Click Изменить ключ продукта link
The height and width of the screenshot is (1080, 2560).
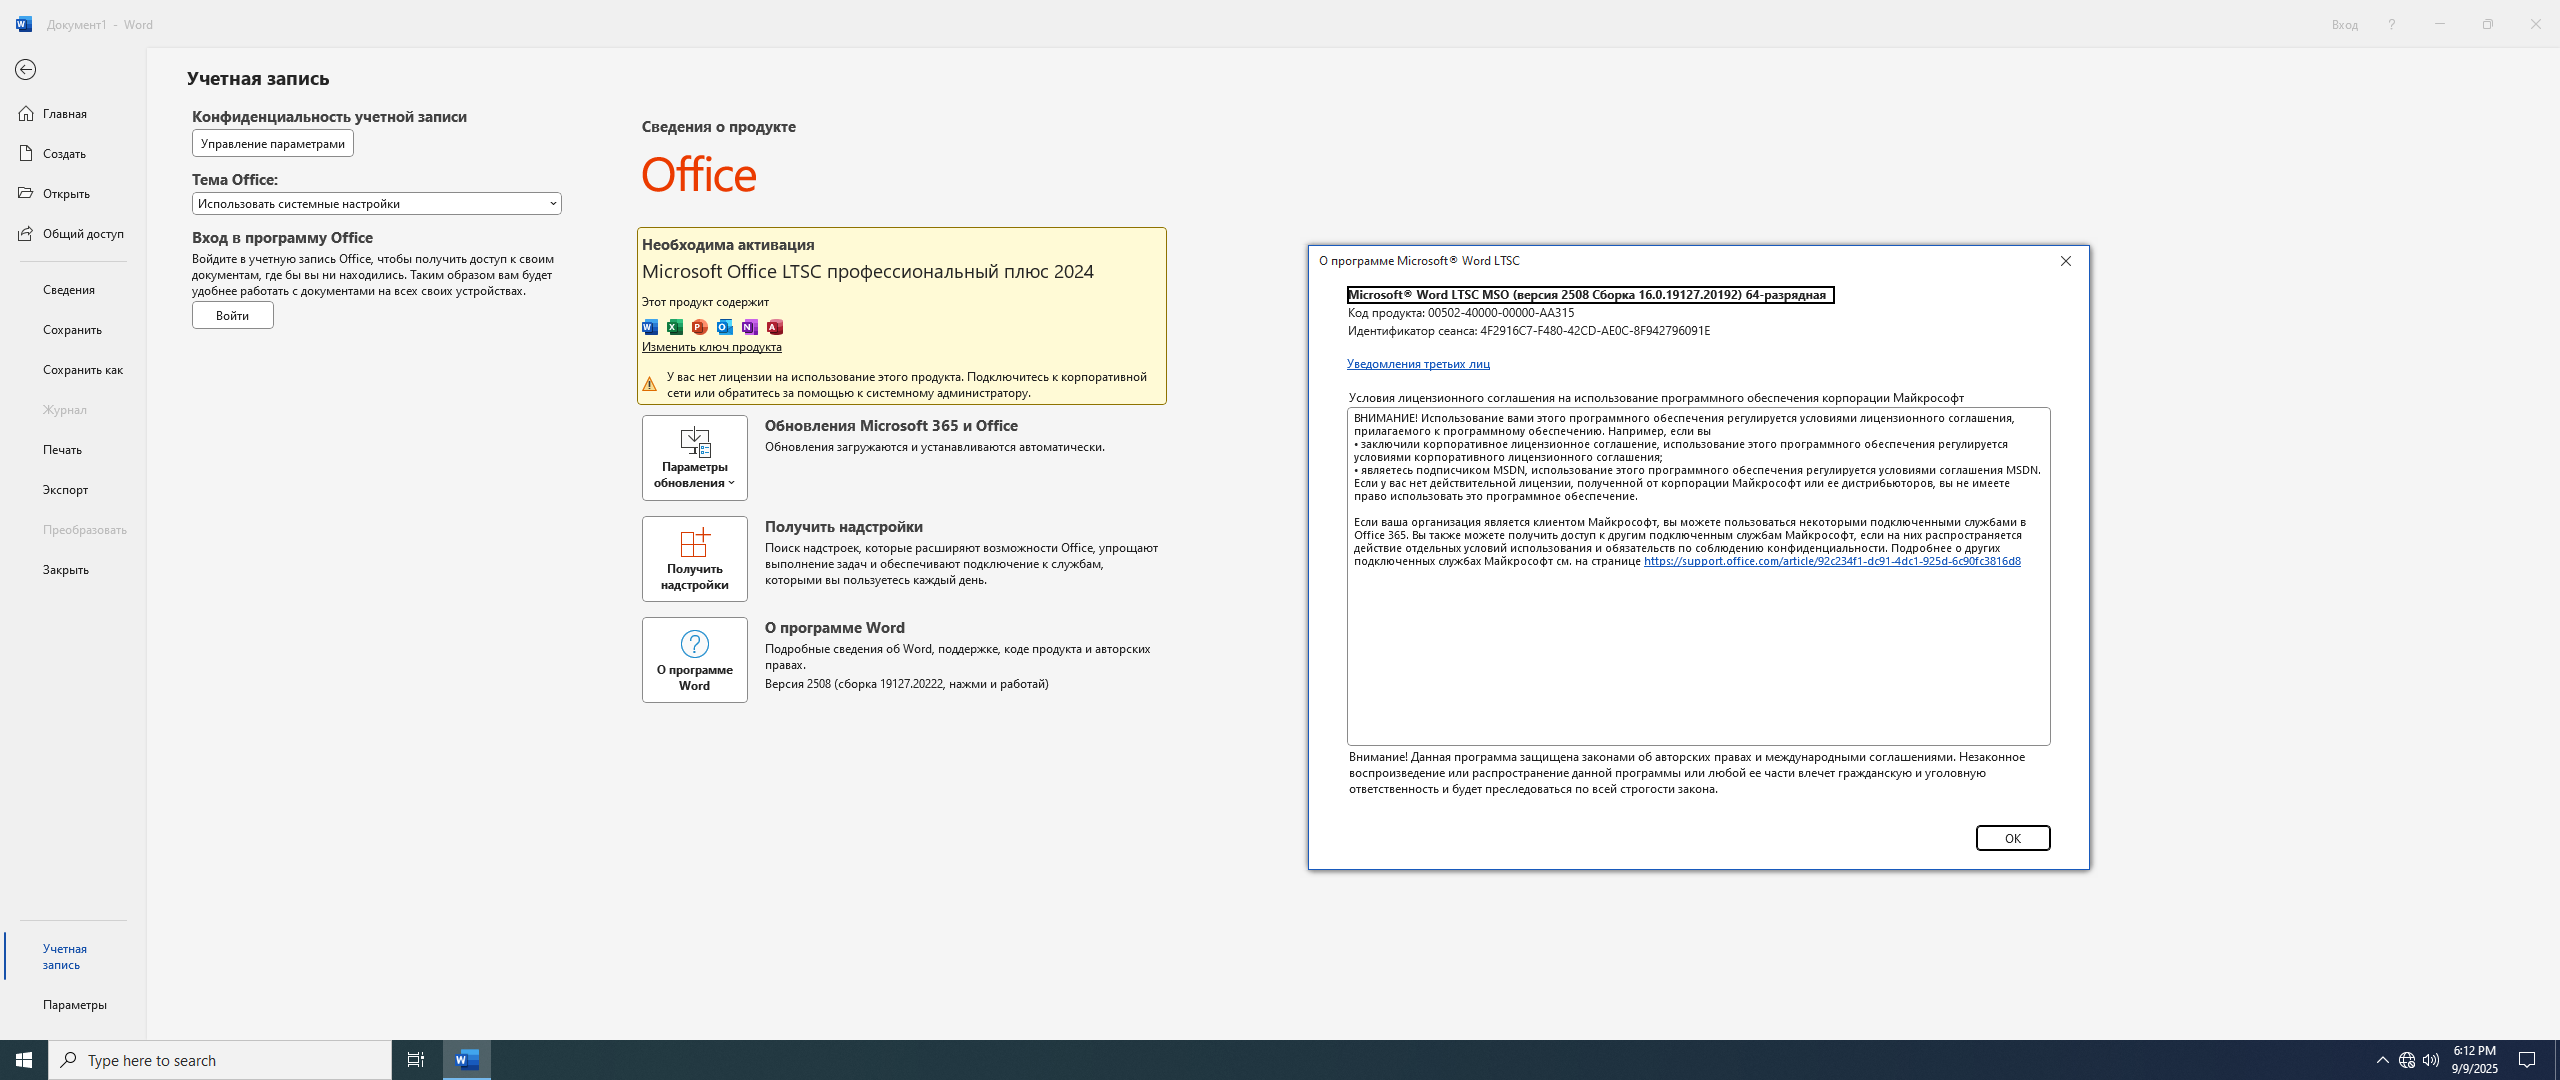click(711, 347)
